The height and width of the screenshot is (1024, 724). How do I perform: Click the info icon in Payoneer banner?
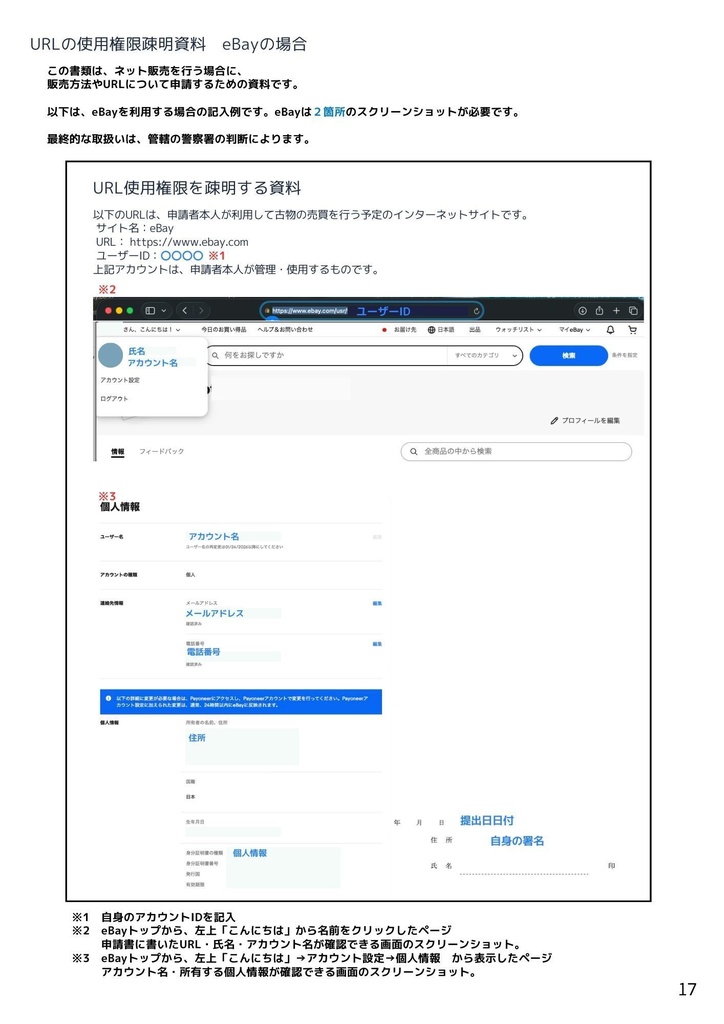pos(108,698)
